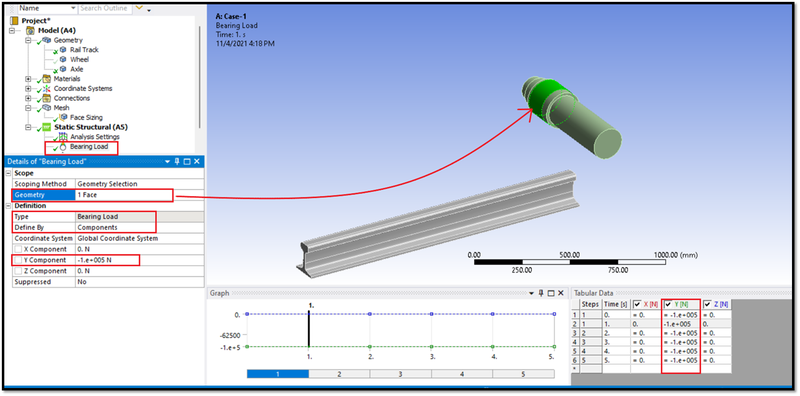Screen dimensions: 800x396
Task: Click the Axle body icon
Action: pyautogui.click(x=63, y=69)
